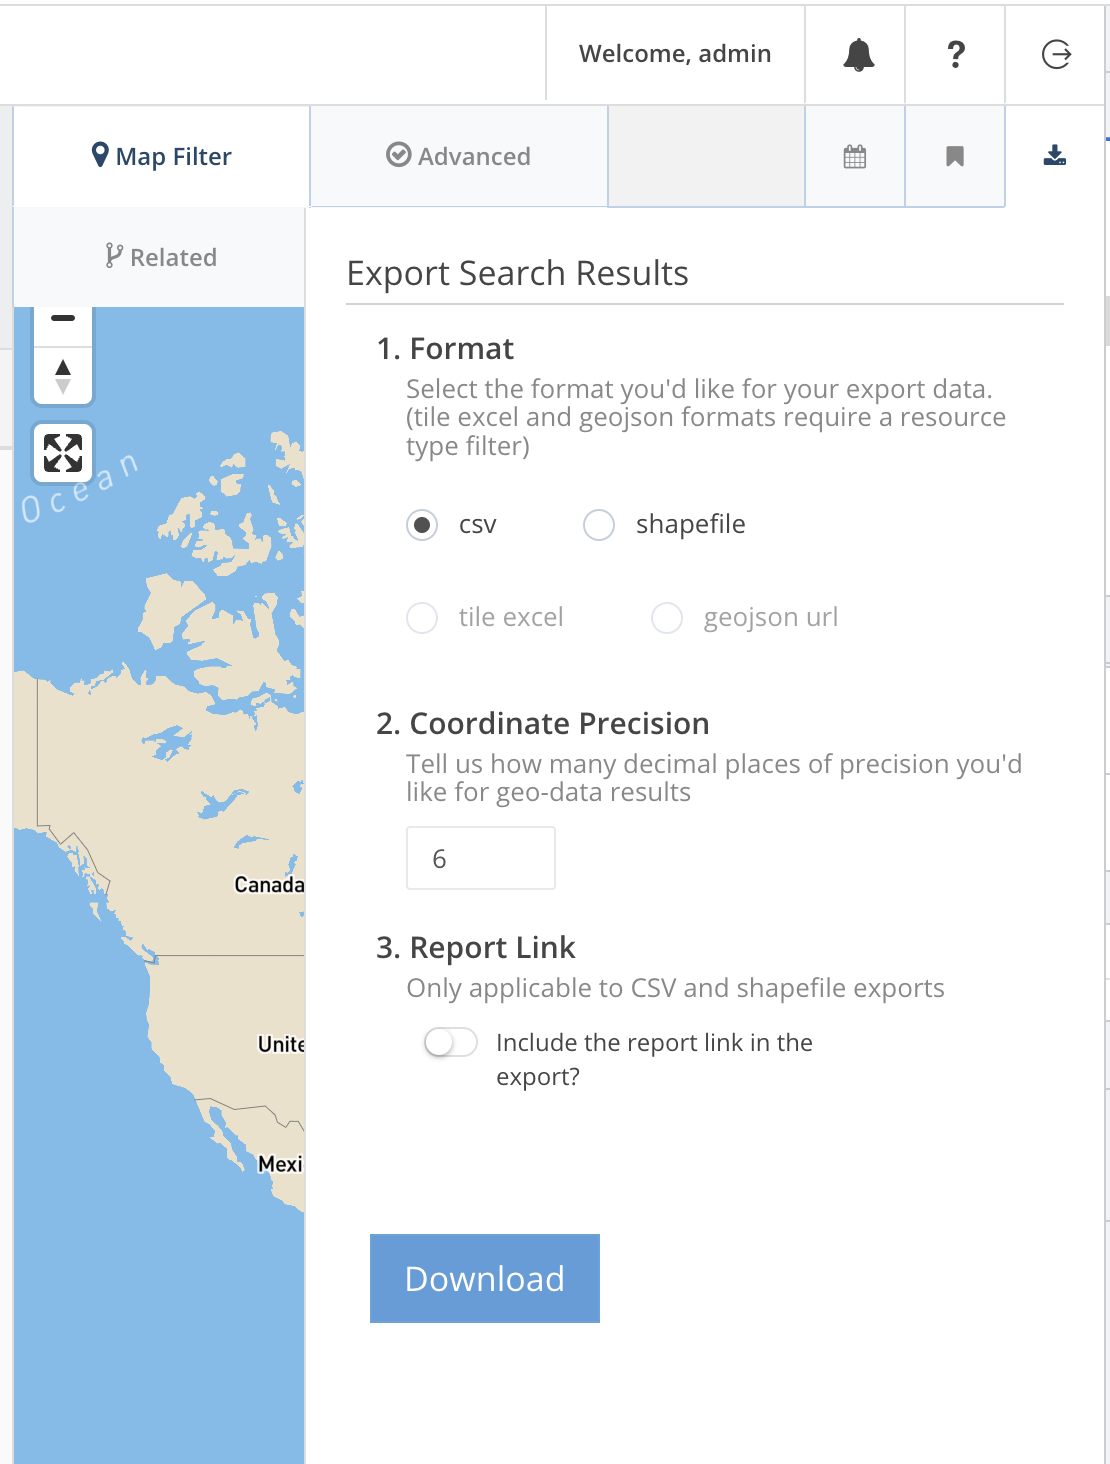The image size is (1110, 1464).
Task: Switch to the Related tab
Action: coord(160,256)
